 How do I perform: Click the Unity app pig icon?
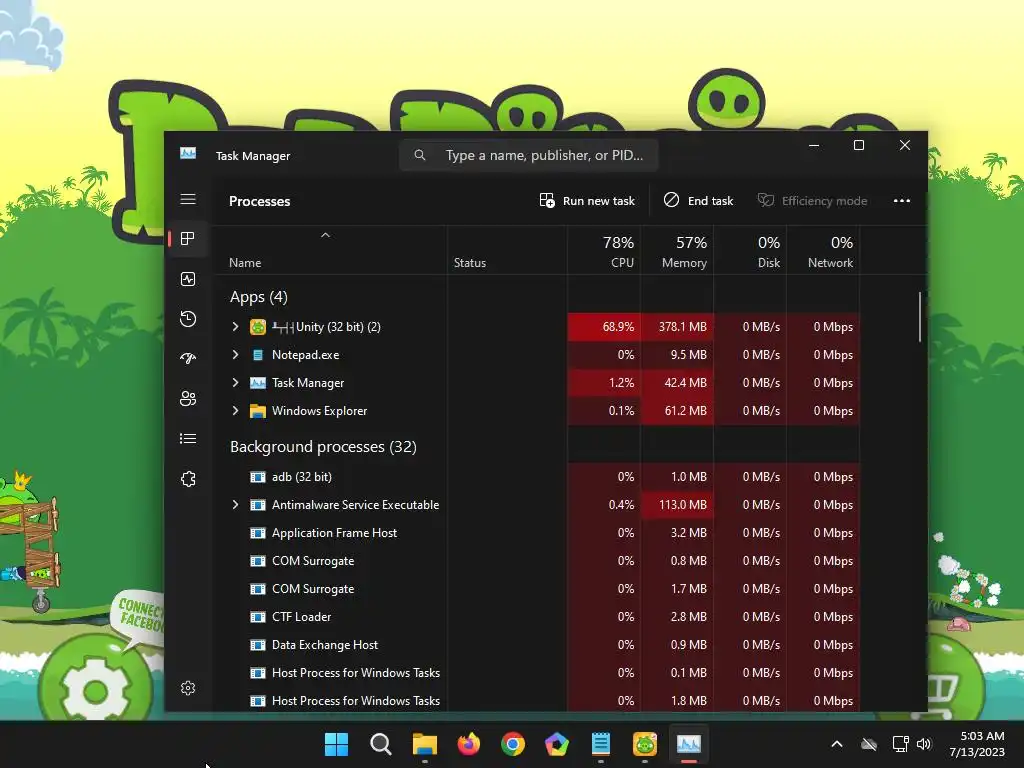pos(258,327)
